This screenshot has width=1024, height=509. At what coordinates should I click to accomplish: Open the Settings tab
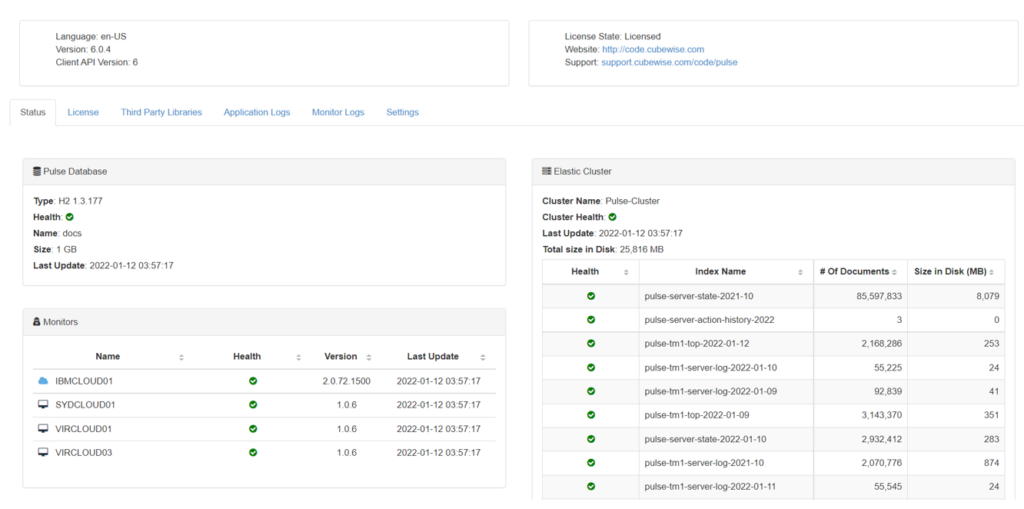click(402, 112)
